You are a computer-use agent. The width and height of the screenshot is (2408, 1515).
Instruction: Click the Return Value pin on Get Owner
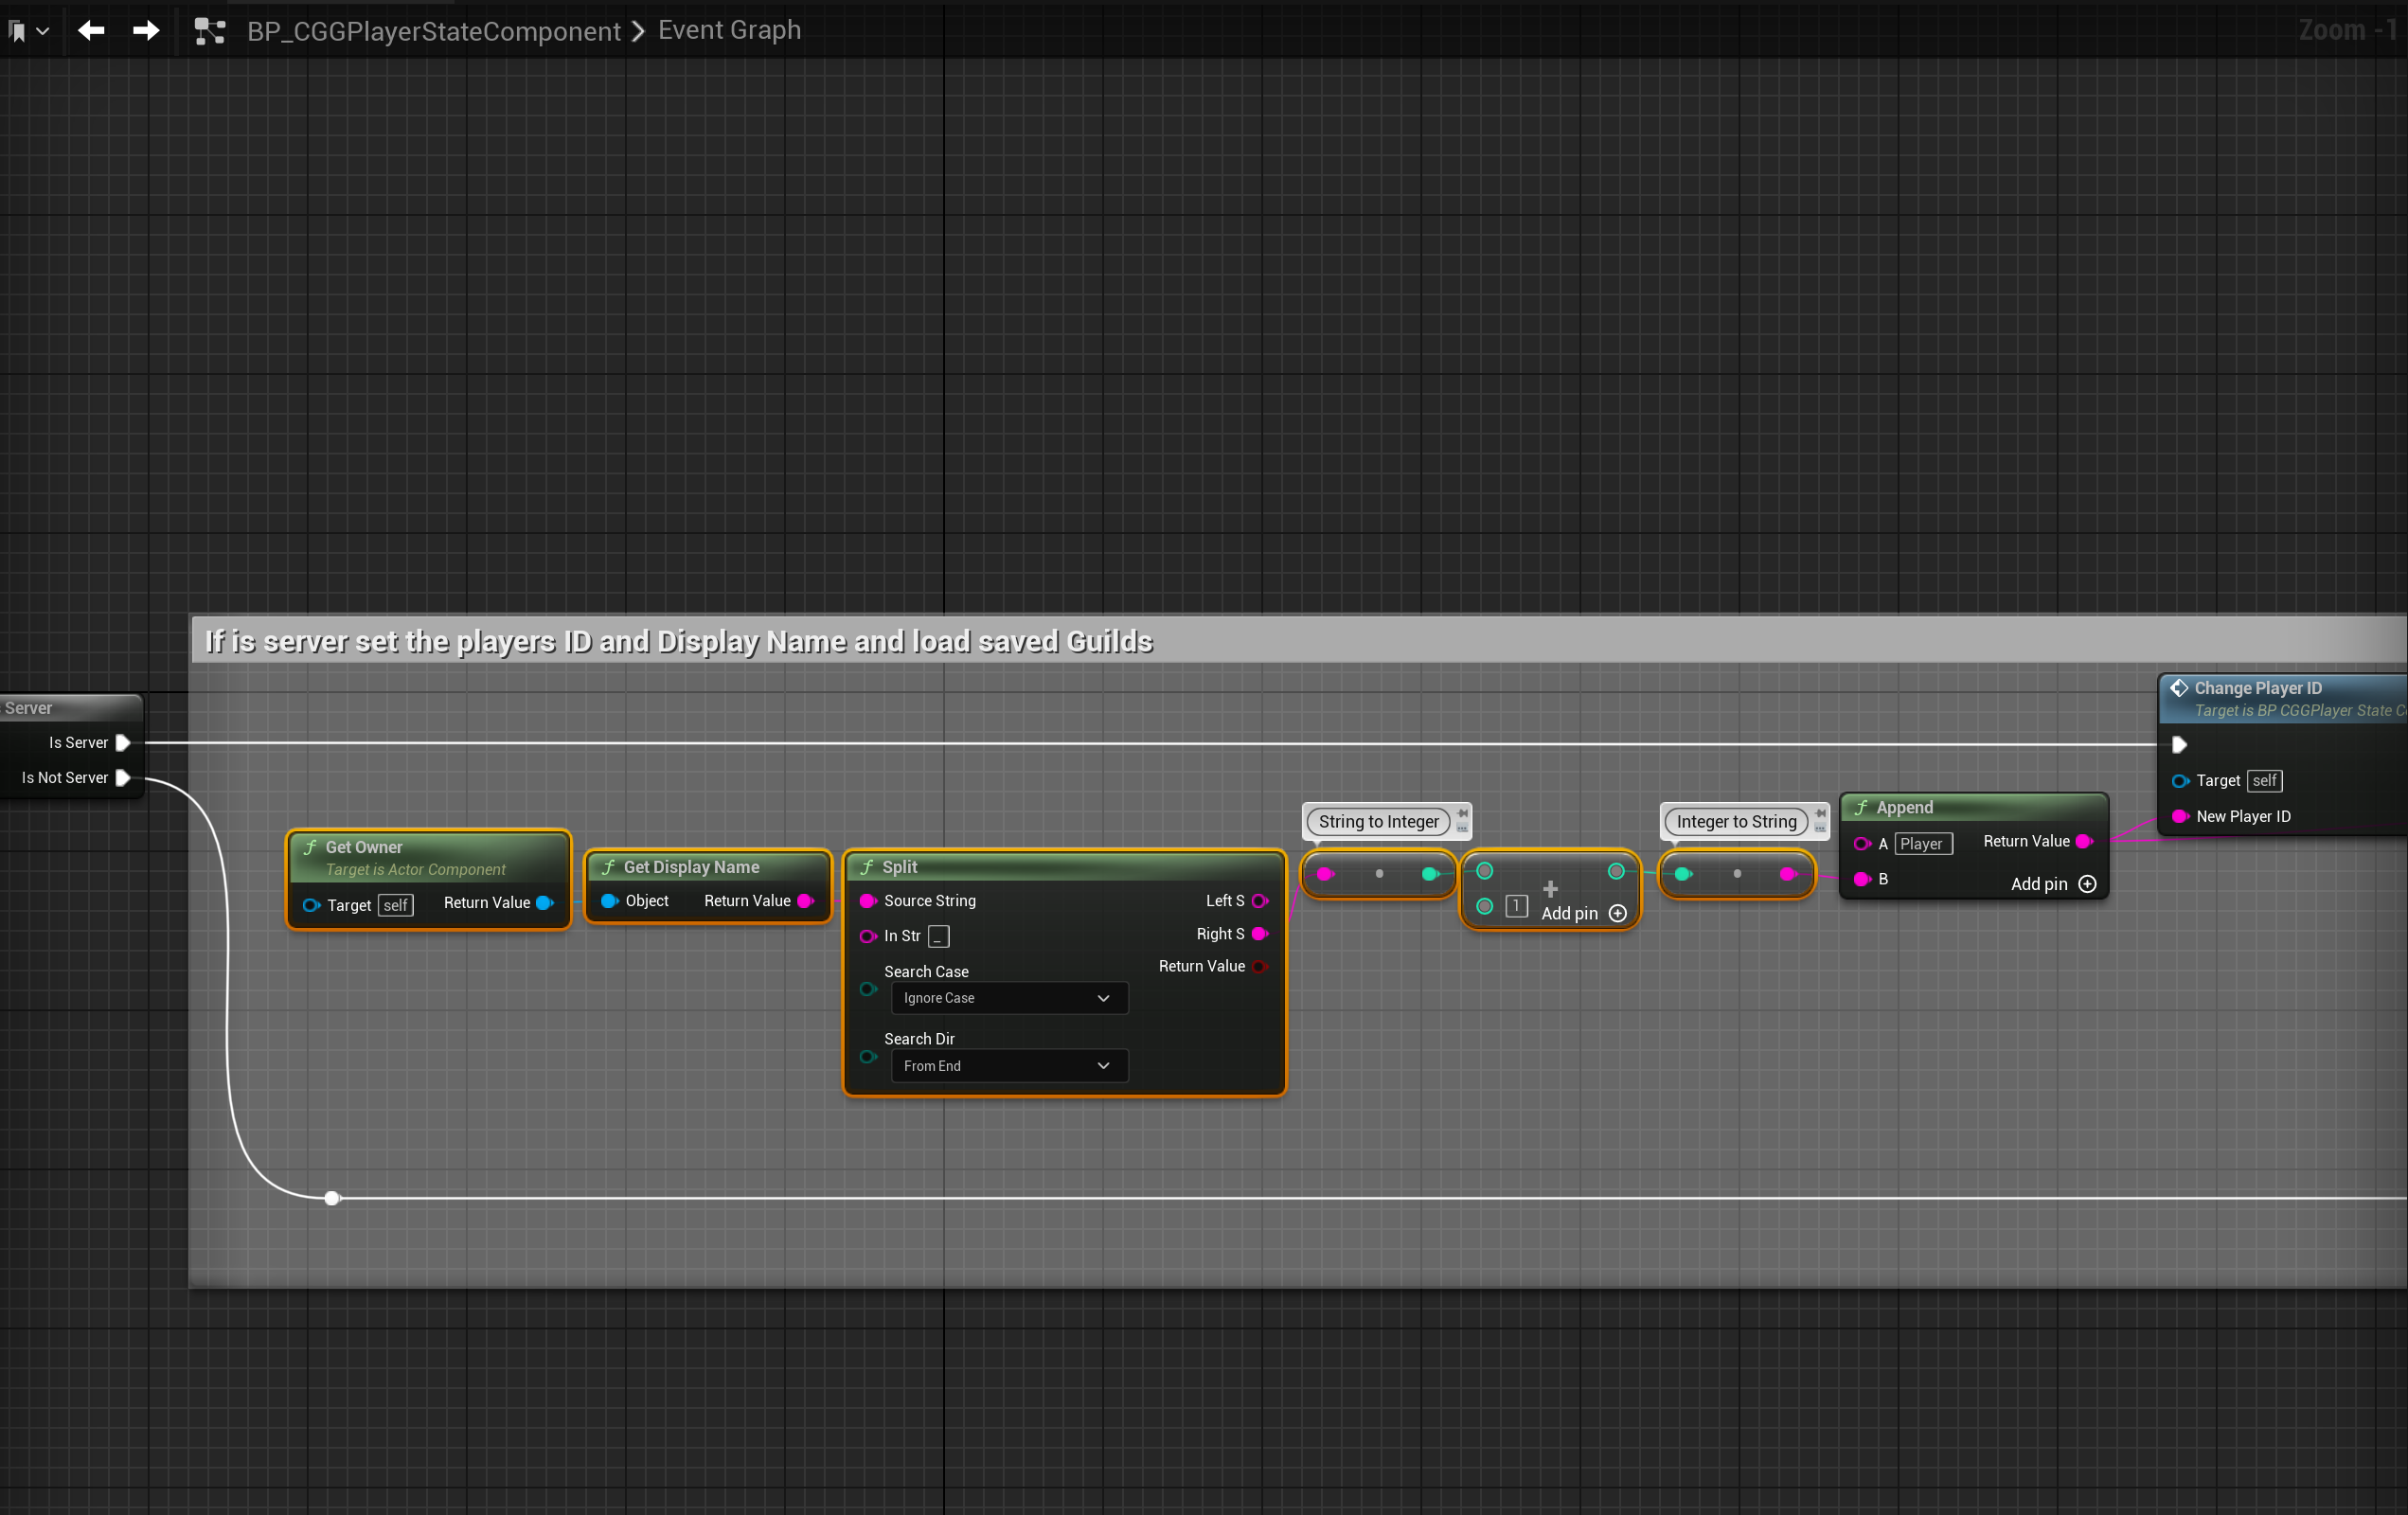pyautogui.click(x=545, y=902)
